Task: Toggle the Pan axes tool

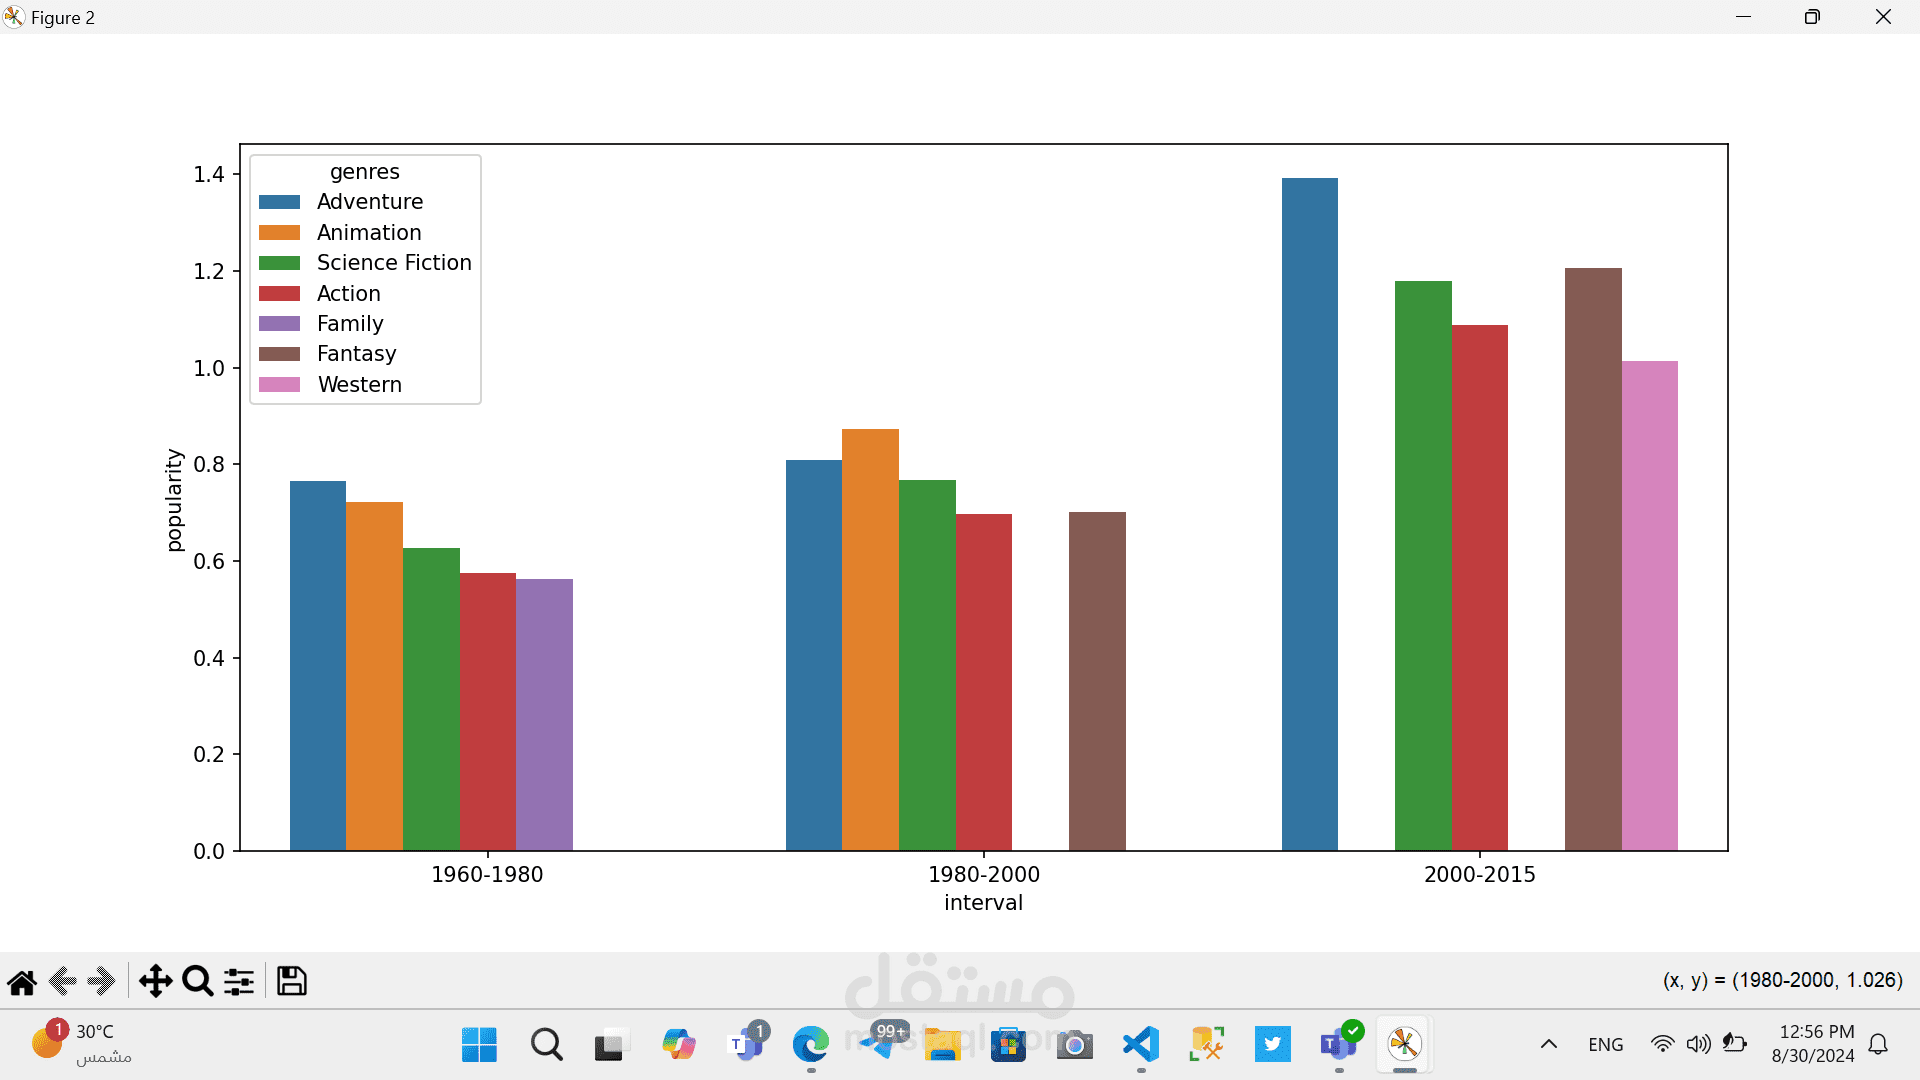Action: point(155,981)
